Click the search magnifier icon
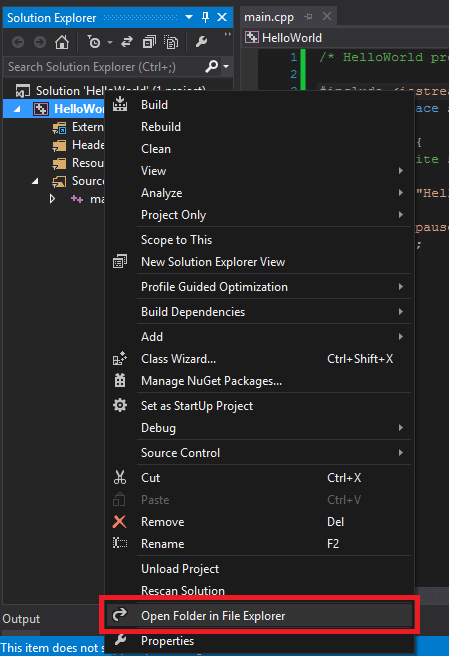Viewport: 449px width, 656px height. tap(212, 66)
